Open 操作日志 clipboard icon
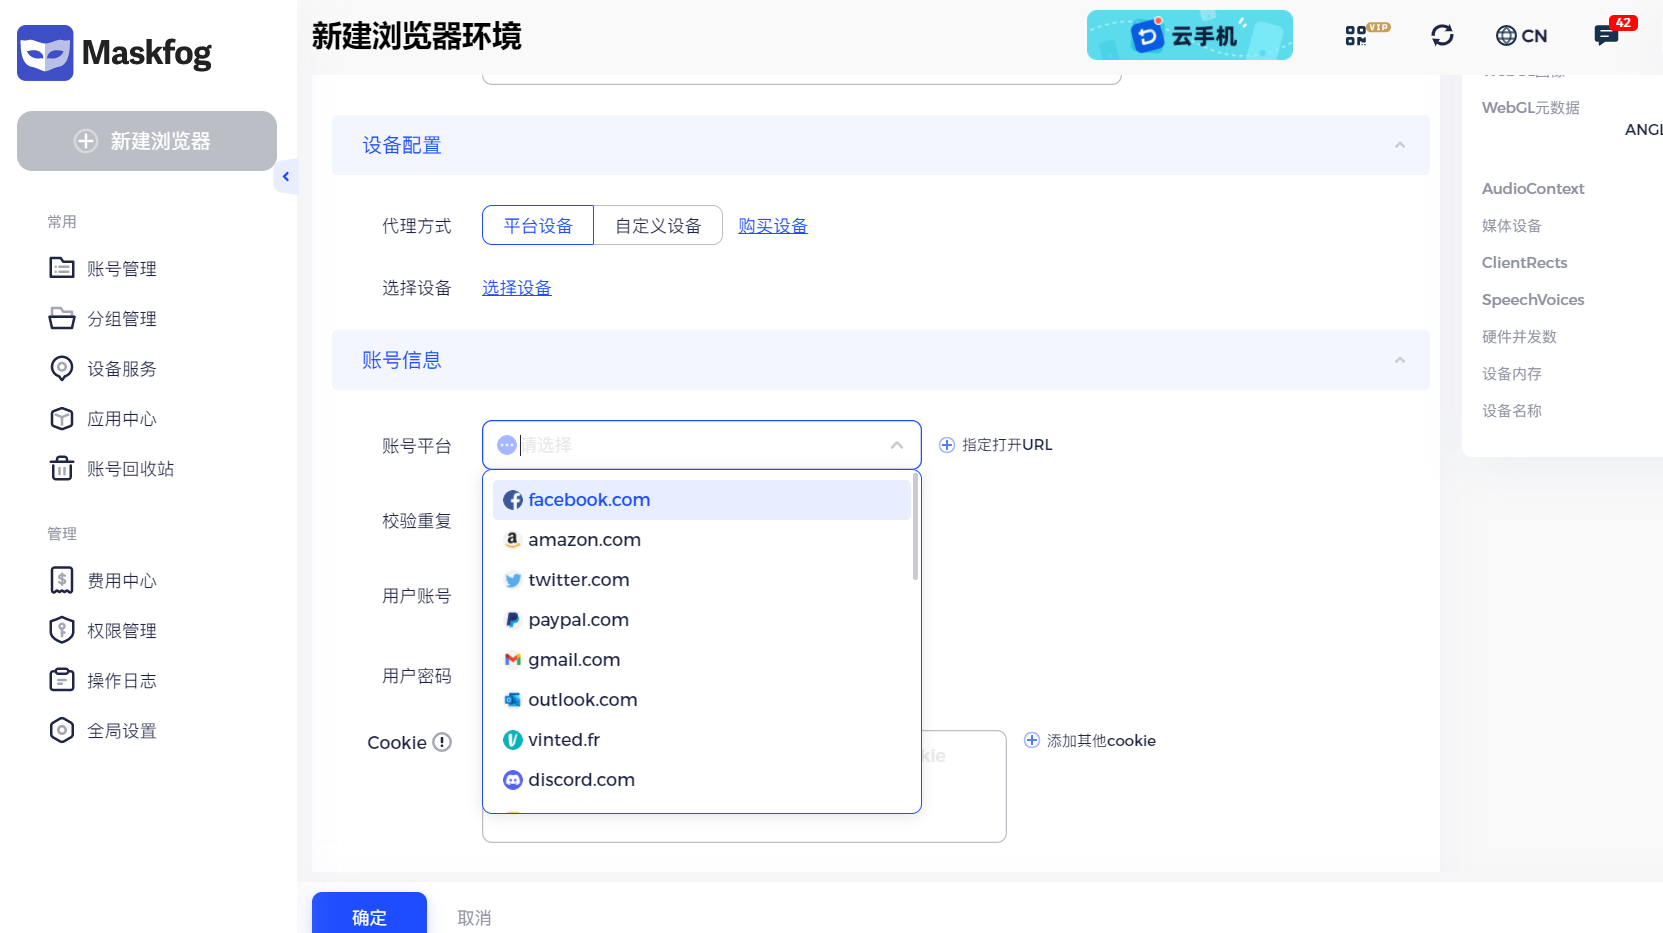The image size is (1663, 933). click(62, 680)
